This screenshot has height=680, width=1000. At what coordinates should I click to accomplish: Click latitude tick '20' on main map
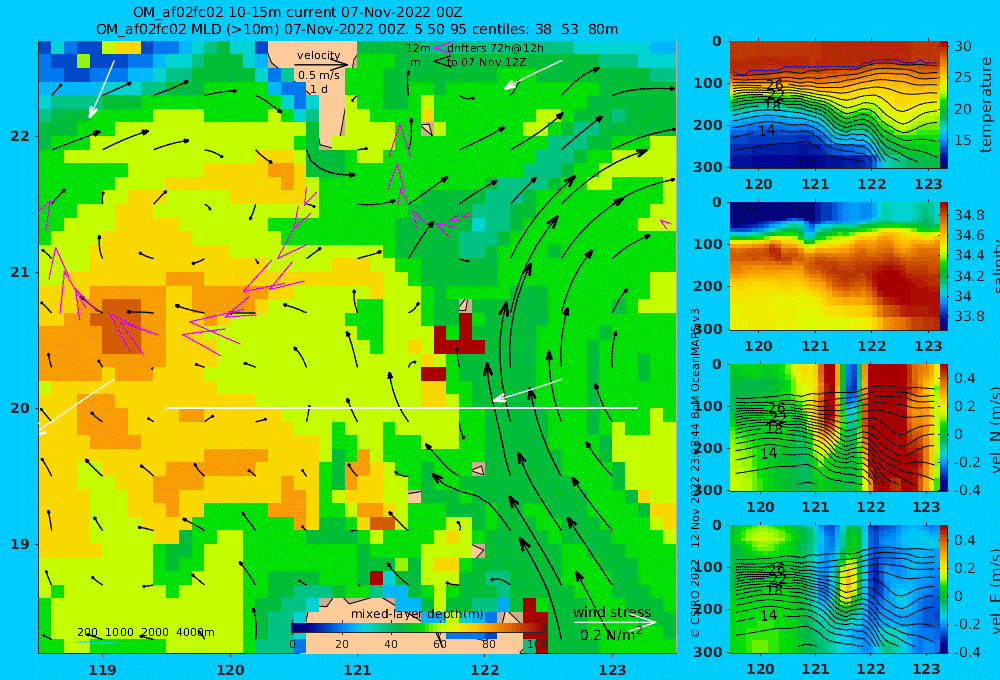coord(20,408)
